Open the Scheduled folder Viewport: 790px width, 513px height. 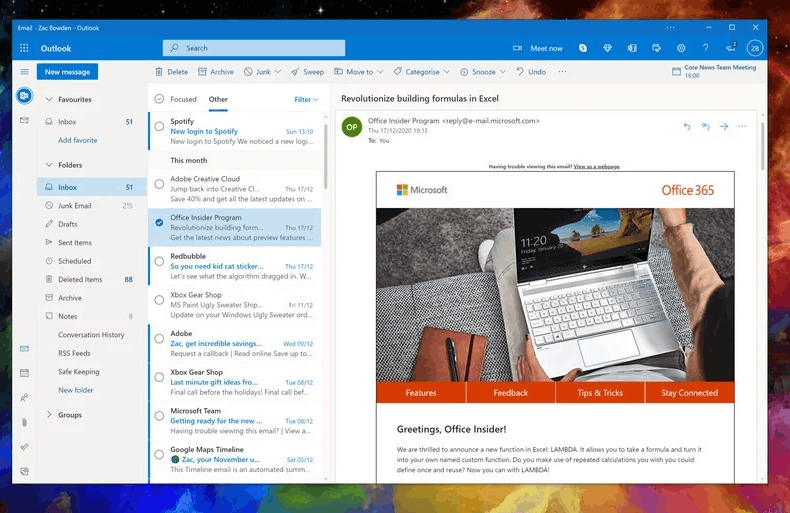[91, 261]
